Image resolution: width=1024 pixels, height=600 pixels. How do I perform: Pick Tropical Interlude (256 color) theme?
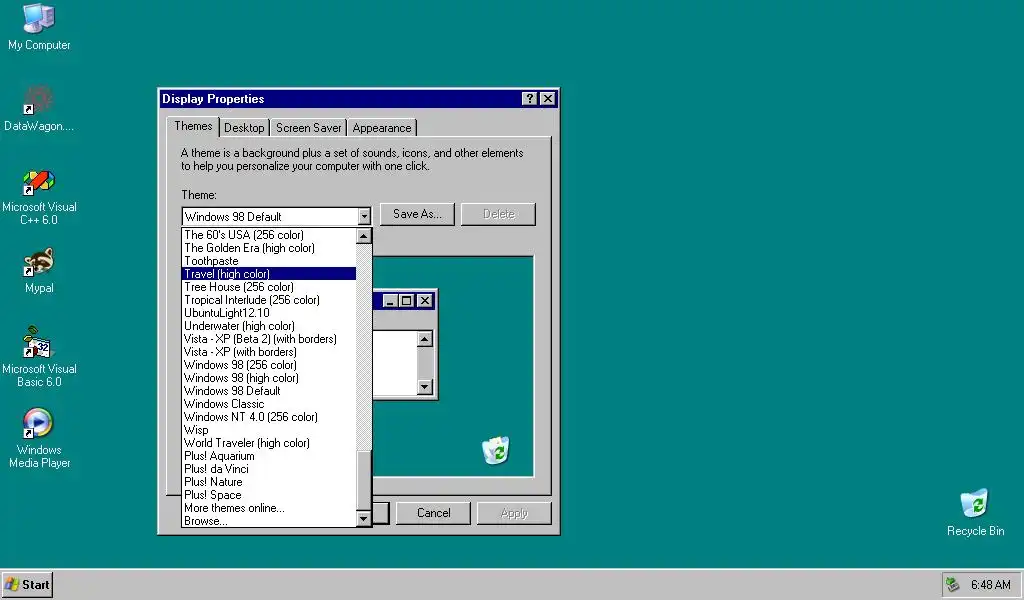pyautogui.click(x=269, y=300)
